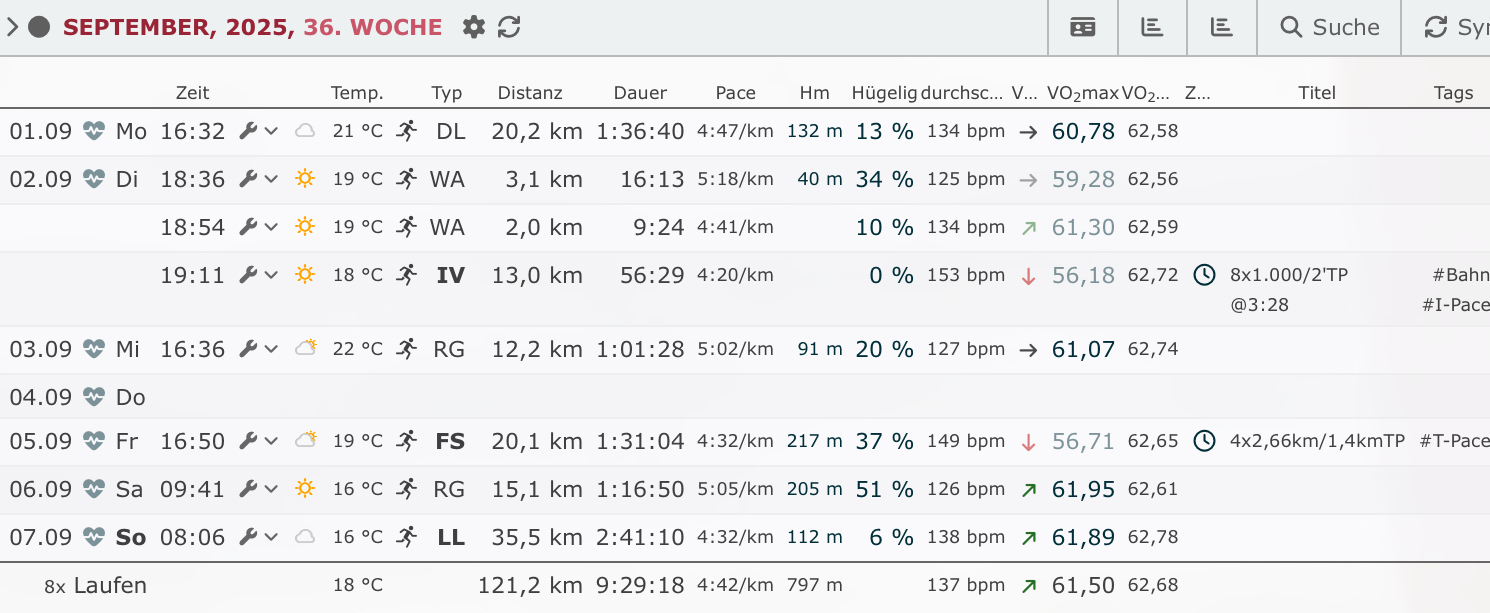Click the clock icon beside 4x2,66km/1,4kmTP

pos(1204,441)
